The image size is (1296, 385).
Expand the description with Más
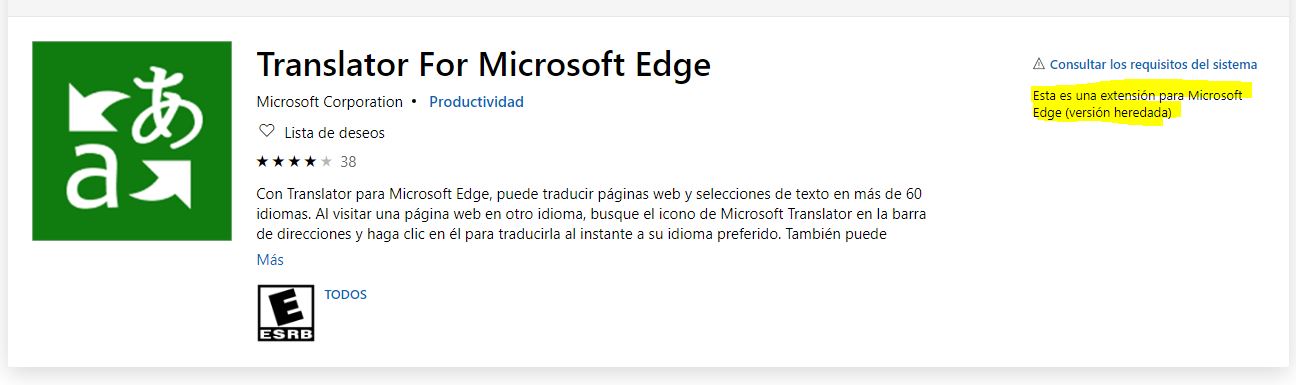coord(270,260)
